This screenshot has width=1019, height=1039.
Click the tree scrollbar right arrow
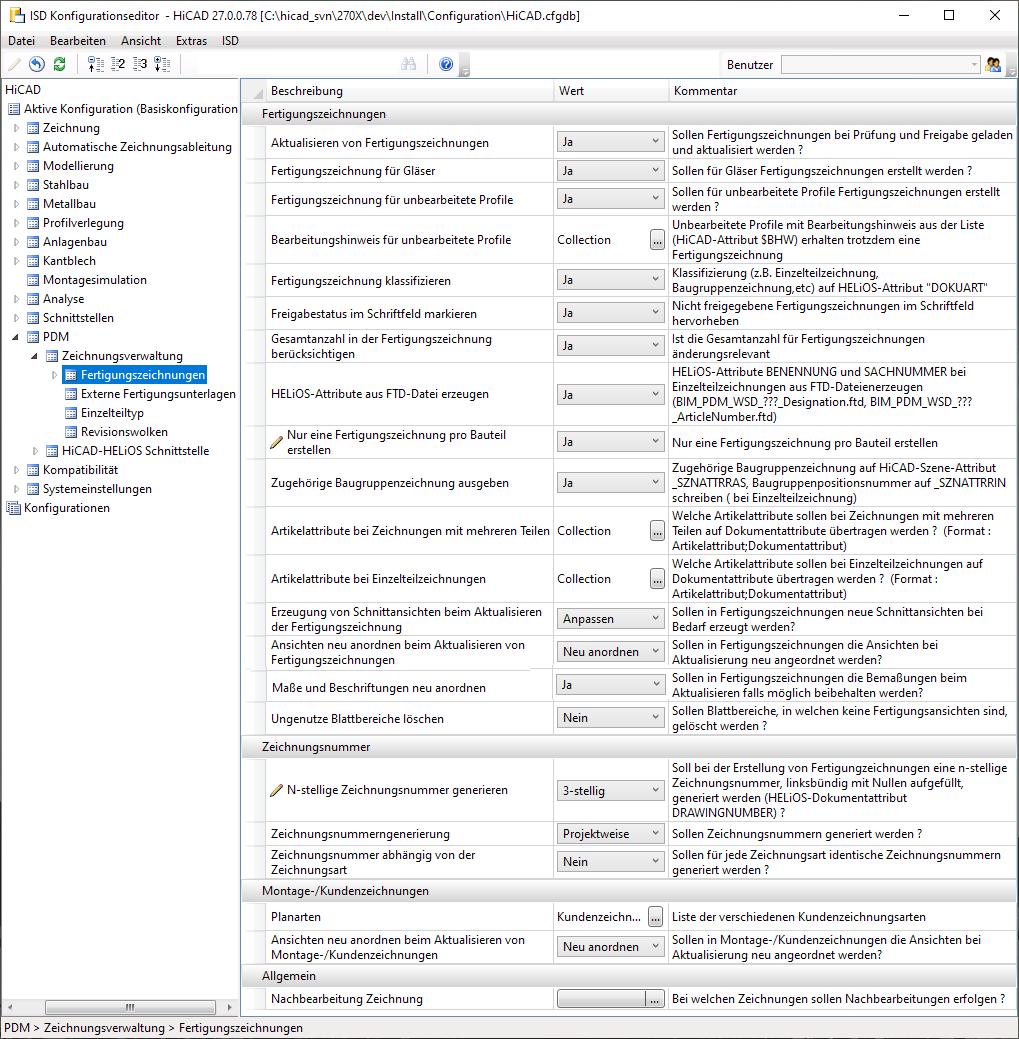tap(229, 1007)
